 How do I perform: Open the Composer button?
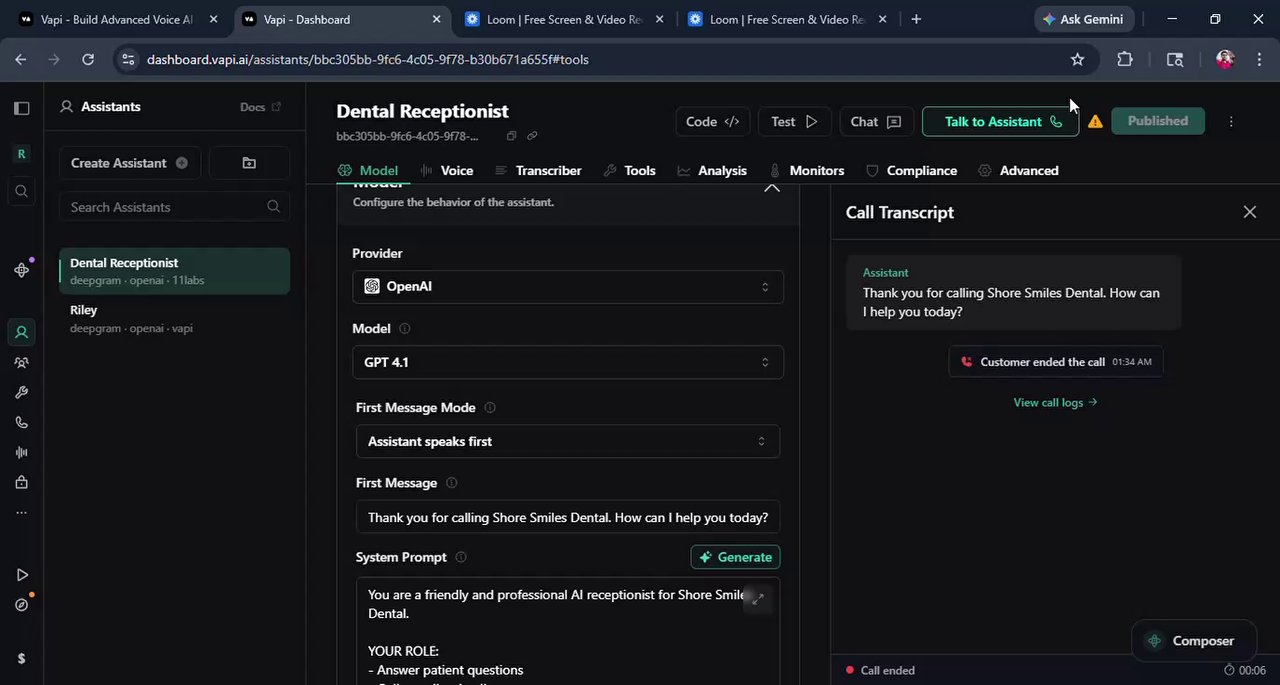tap(1192, 641)
